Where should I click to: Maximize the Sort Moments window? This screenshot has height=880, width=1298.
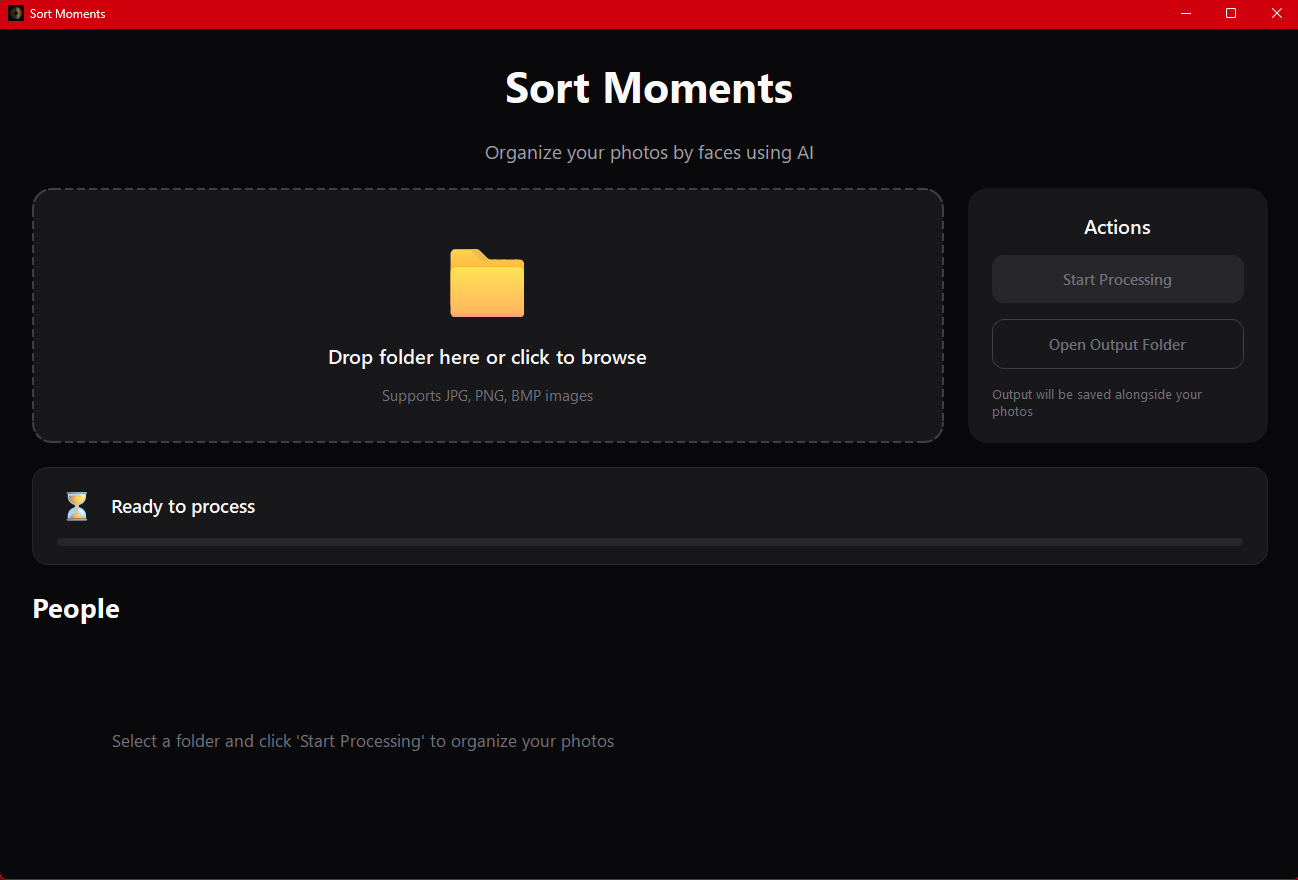[1231, 13]
